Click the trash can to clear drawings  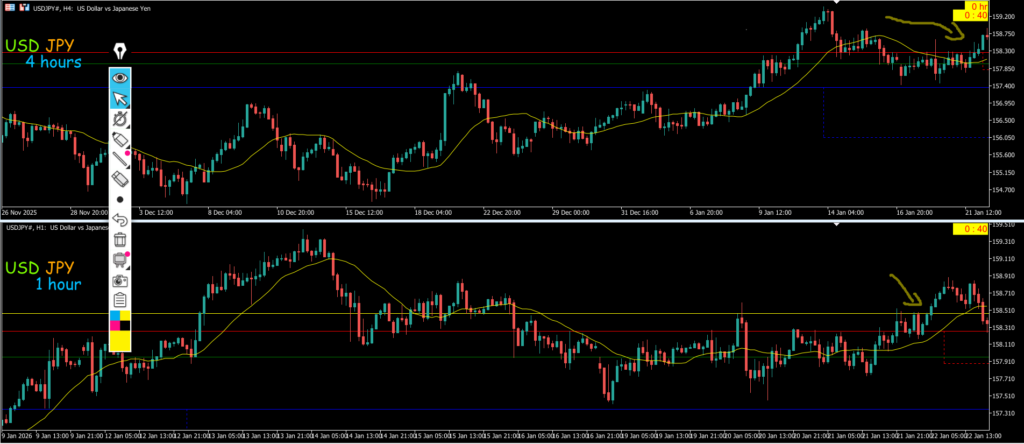tap(120, 239)
